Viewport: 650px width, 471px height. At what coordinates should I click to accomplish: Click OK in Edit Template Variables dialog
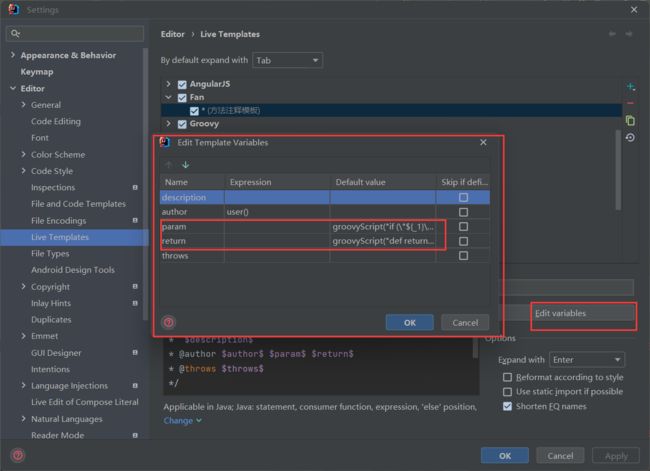click(x=410, y=323)
